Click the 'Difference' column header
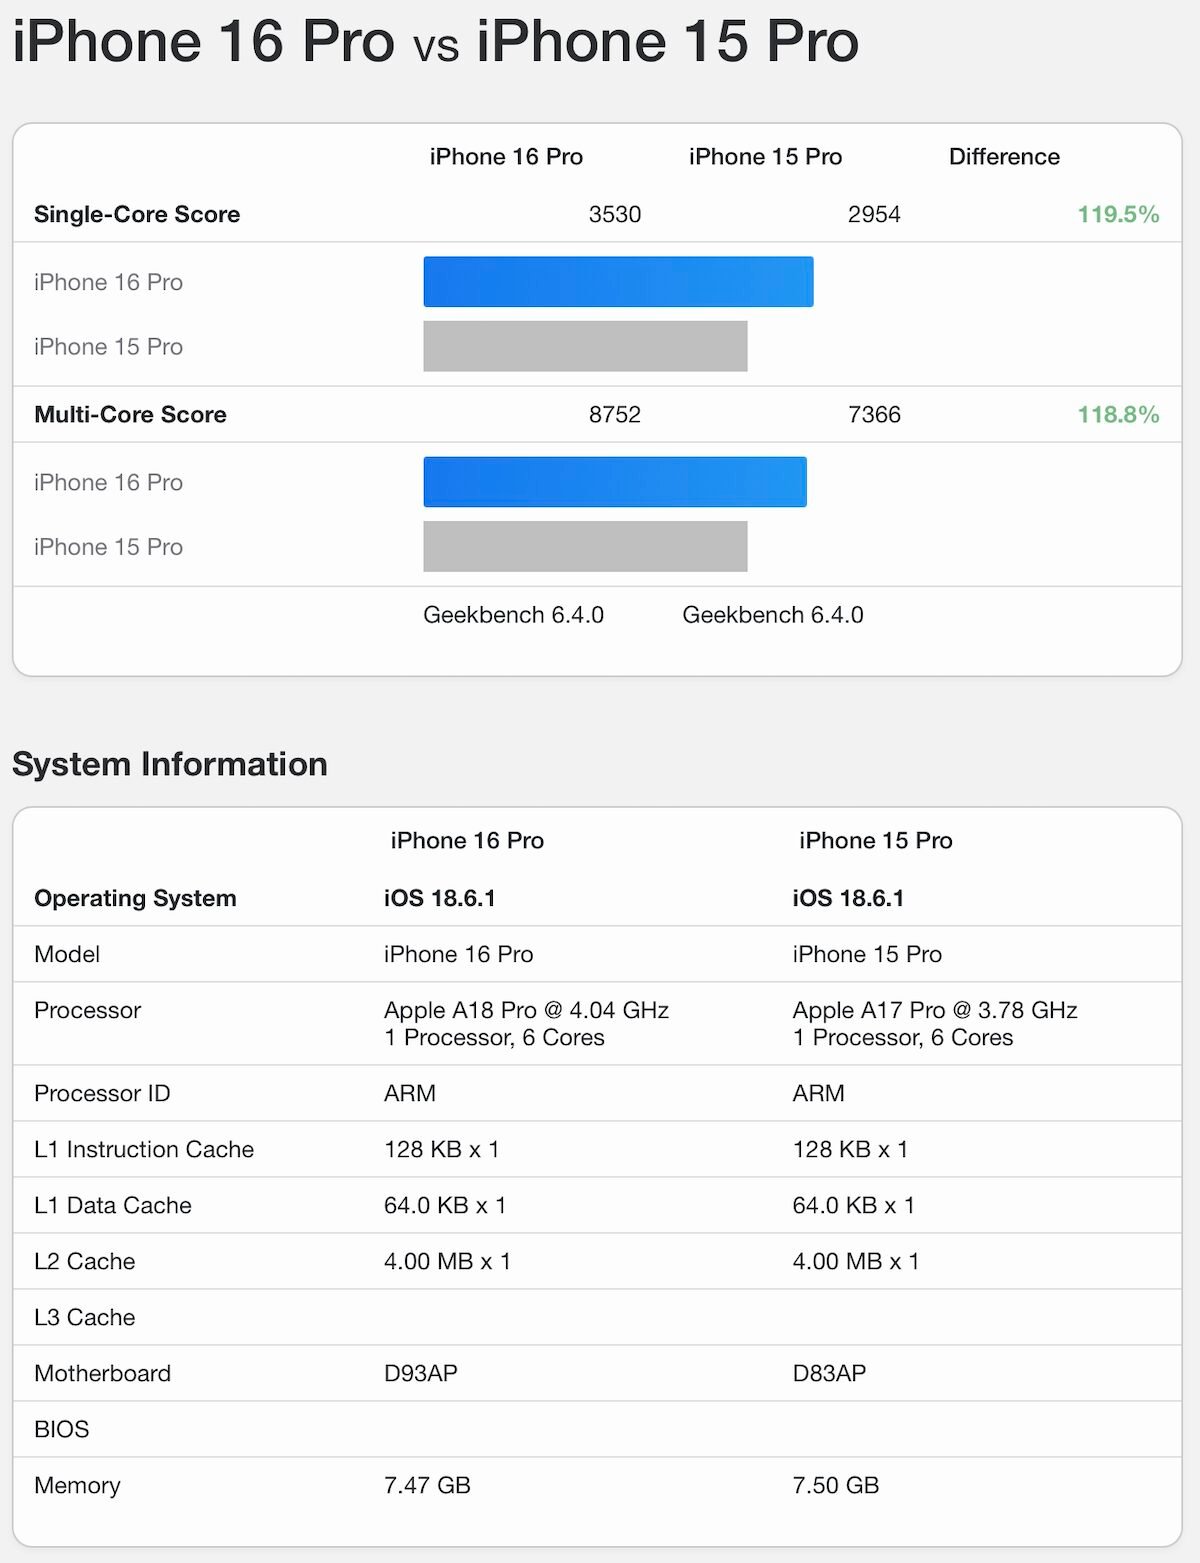The width and height of the screenshot is (1200, 1563). (x=1004, y=157)
